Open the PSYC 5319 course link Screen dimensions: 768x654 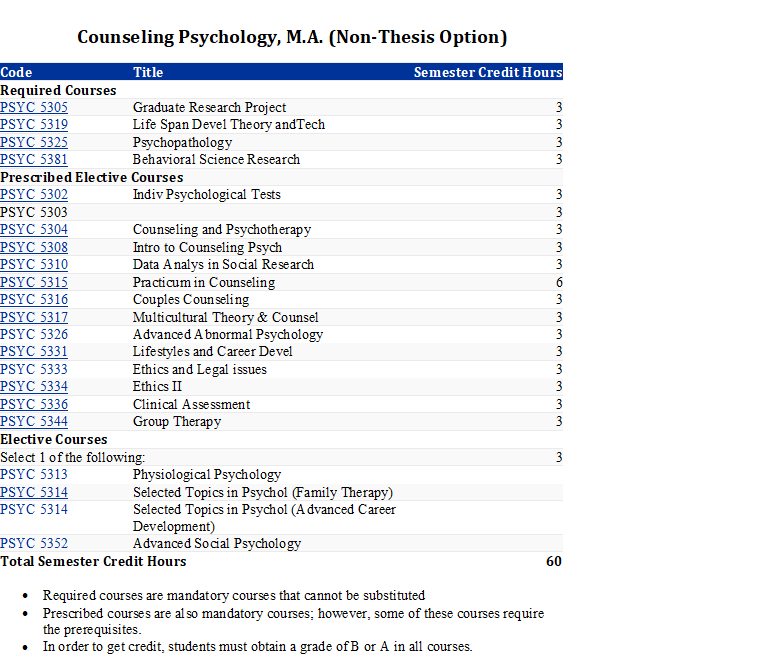(x=34, y=124)
